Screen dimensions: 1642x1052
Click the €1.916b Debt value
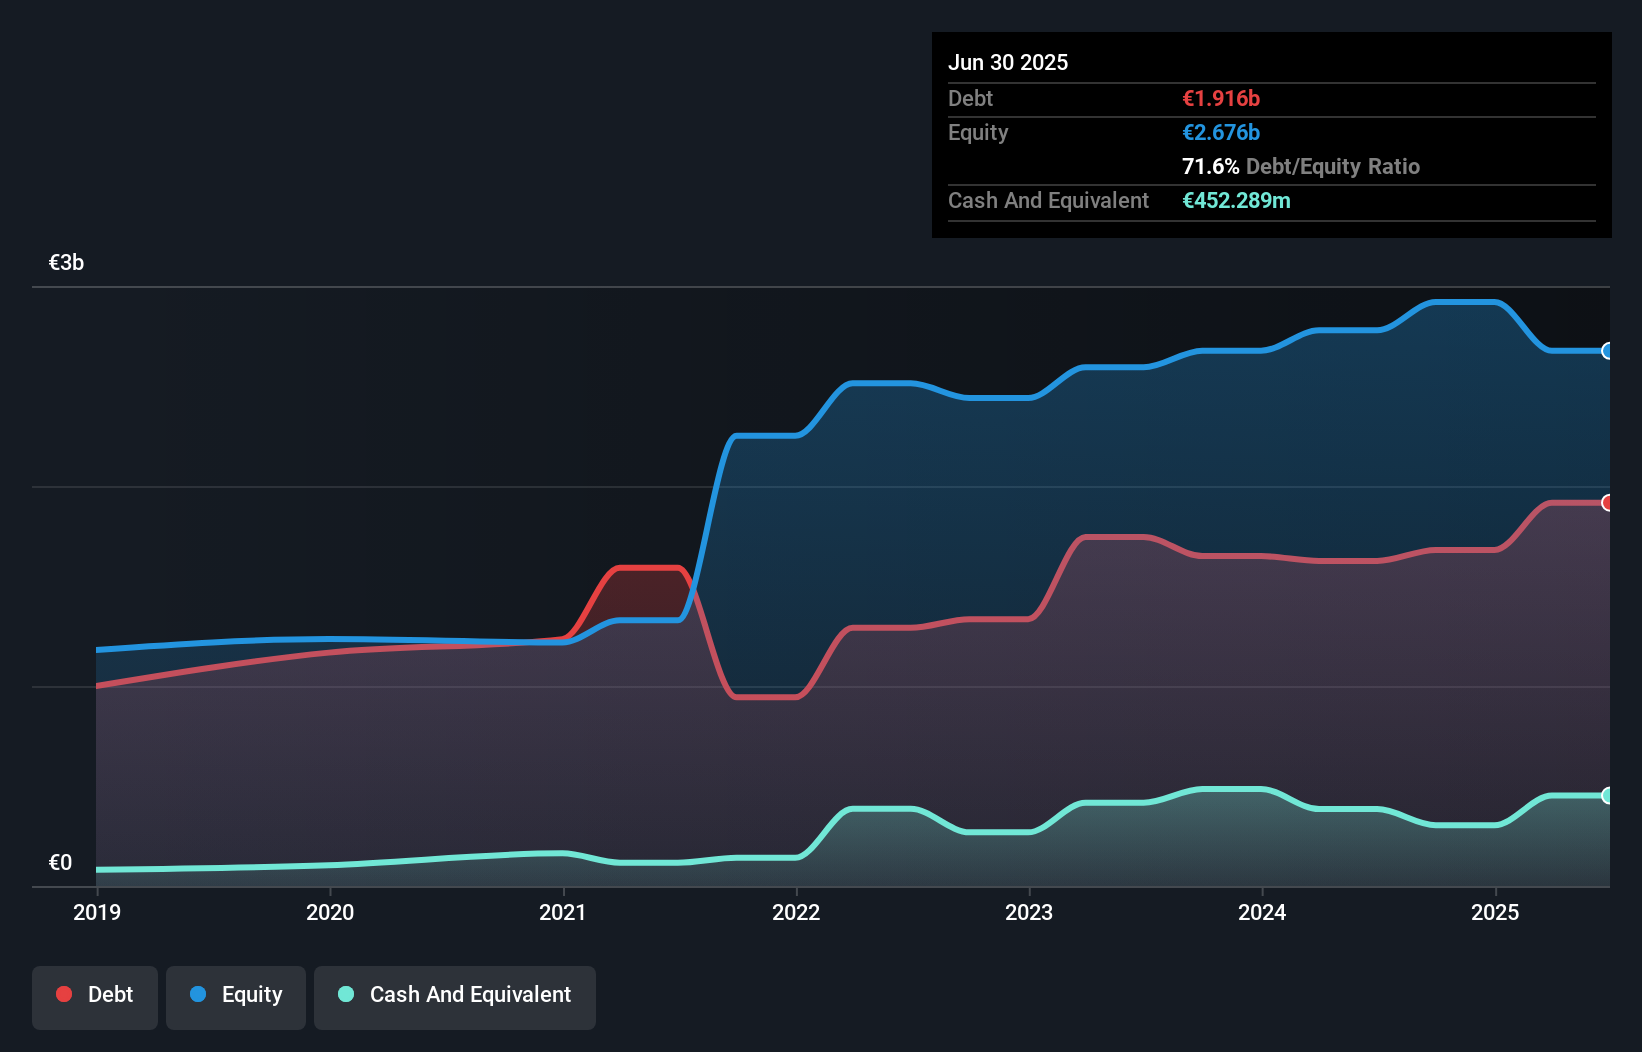pos(1221,98)
